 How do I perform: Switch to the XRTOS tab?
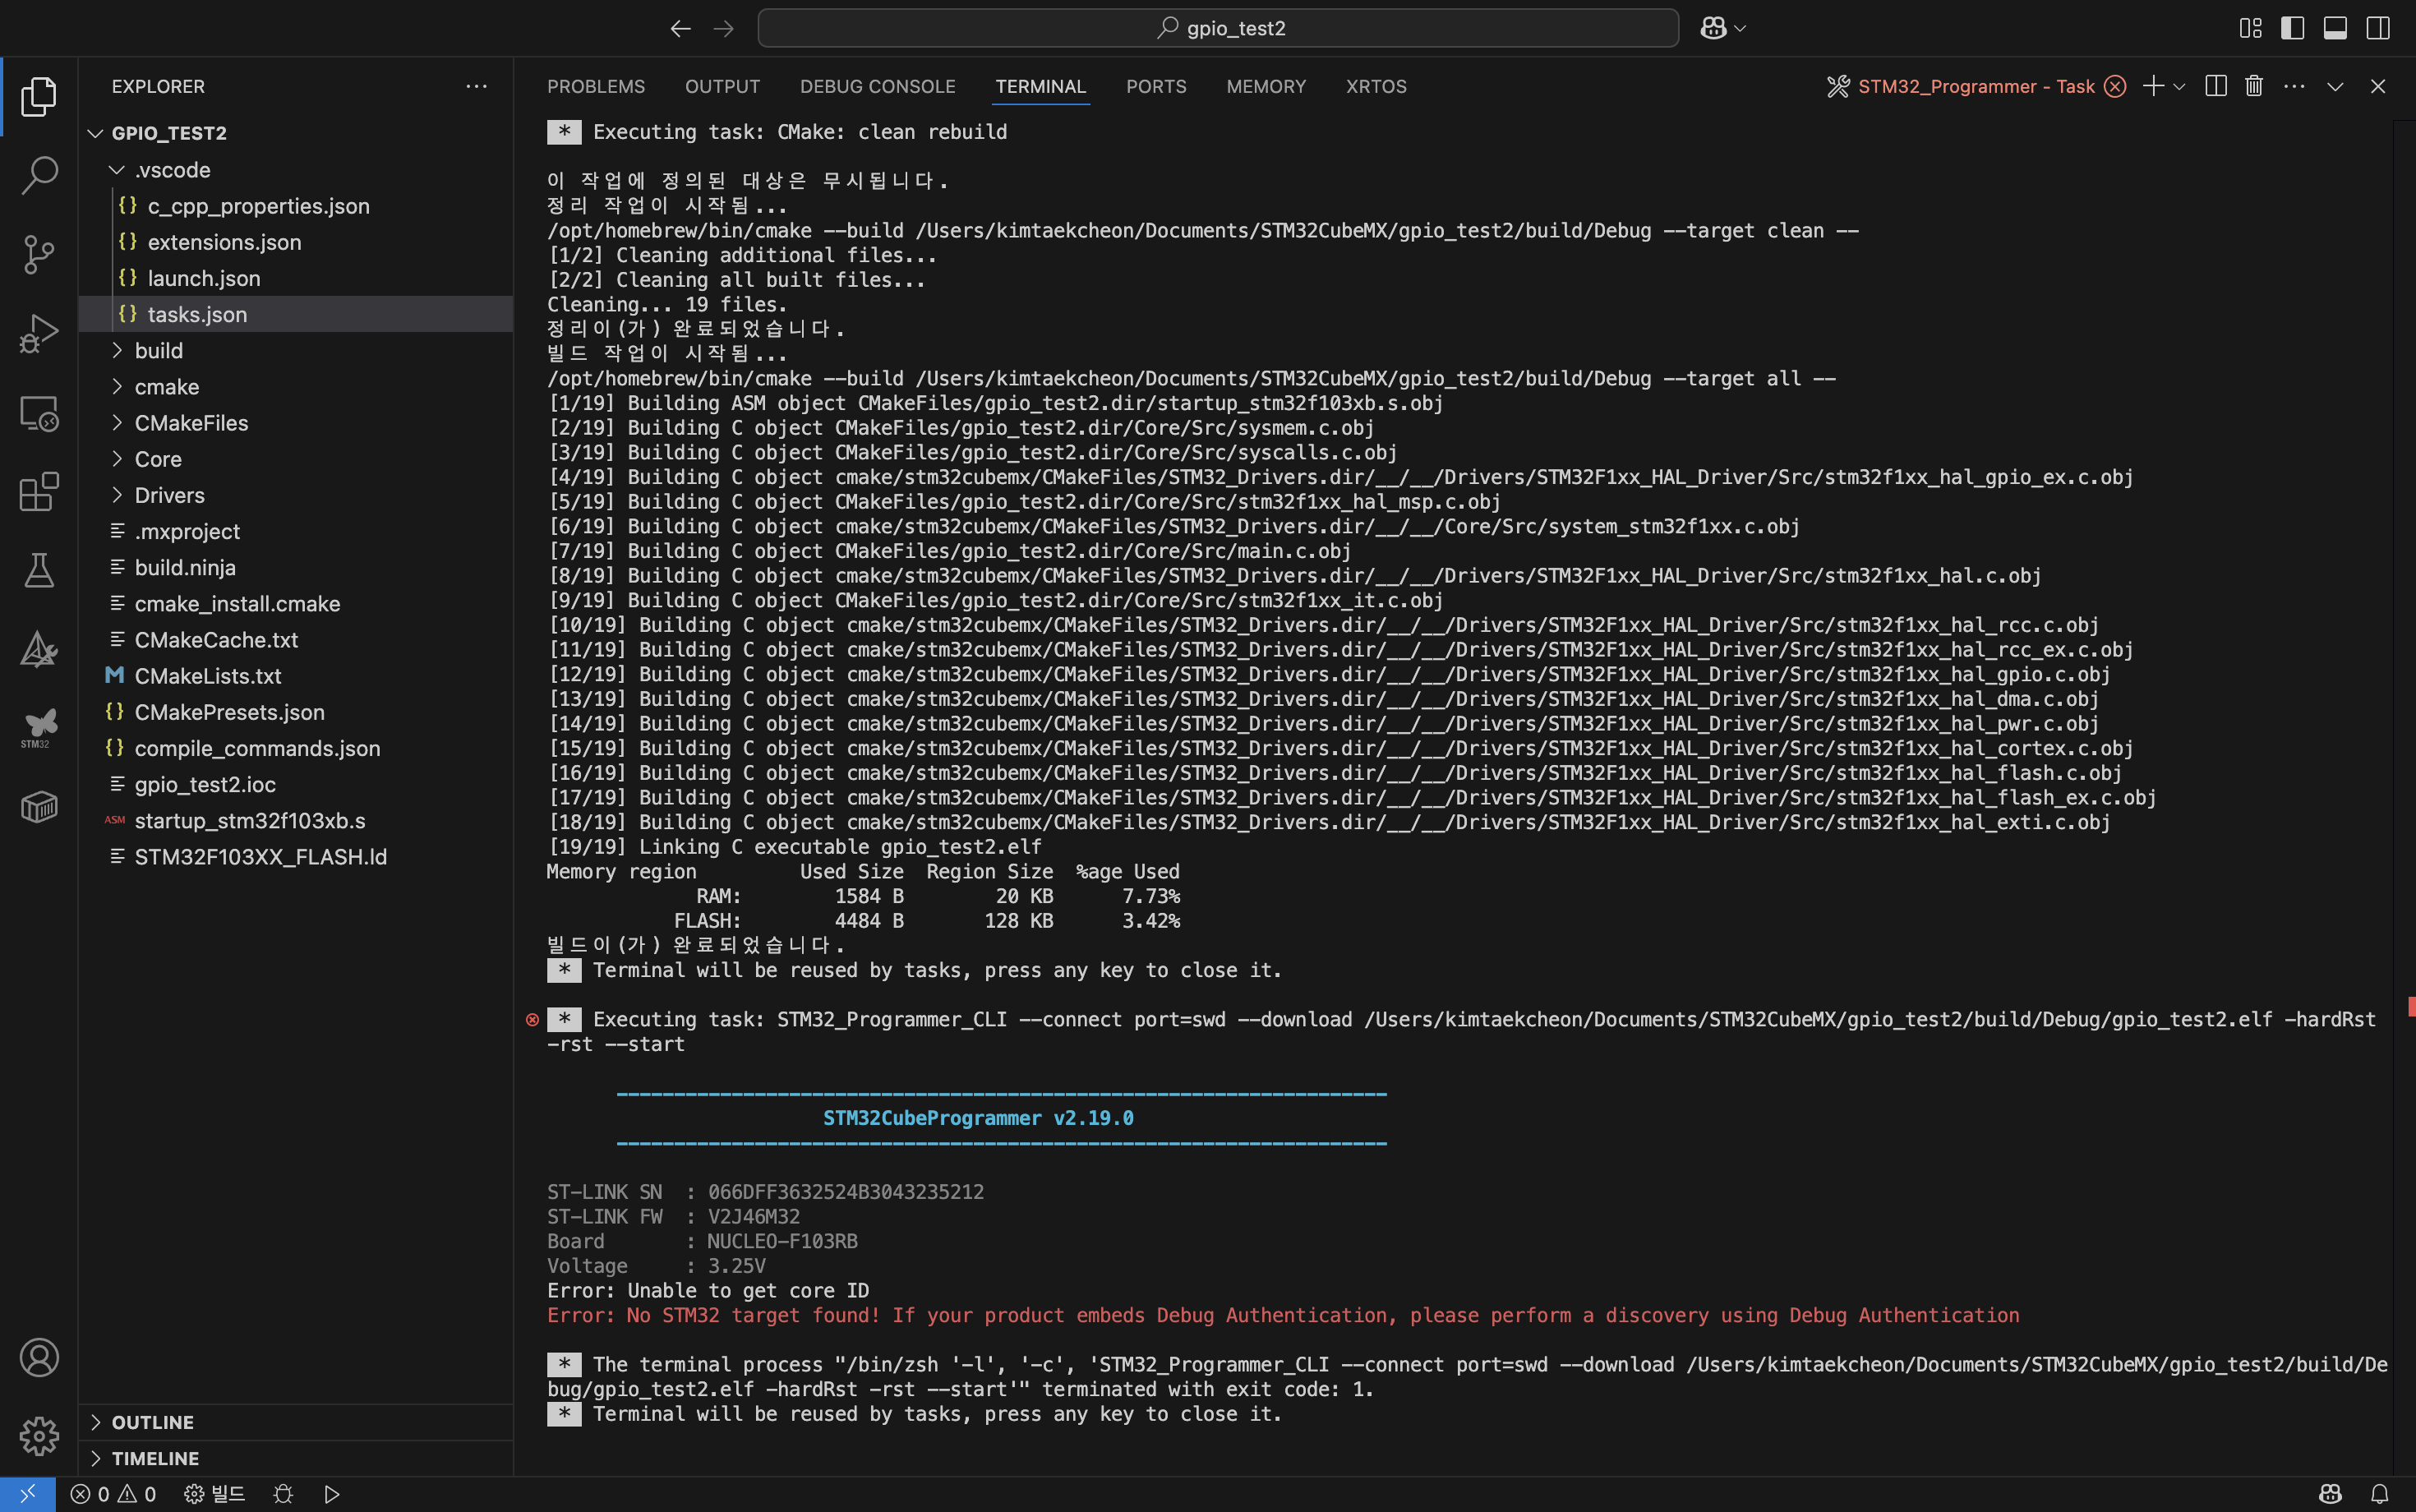pos(1376,86)
